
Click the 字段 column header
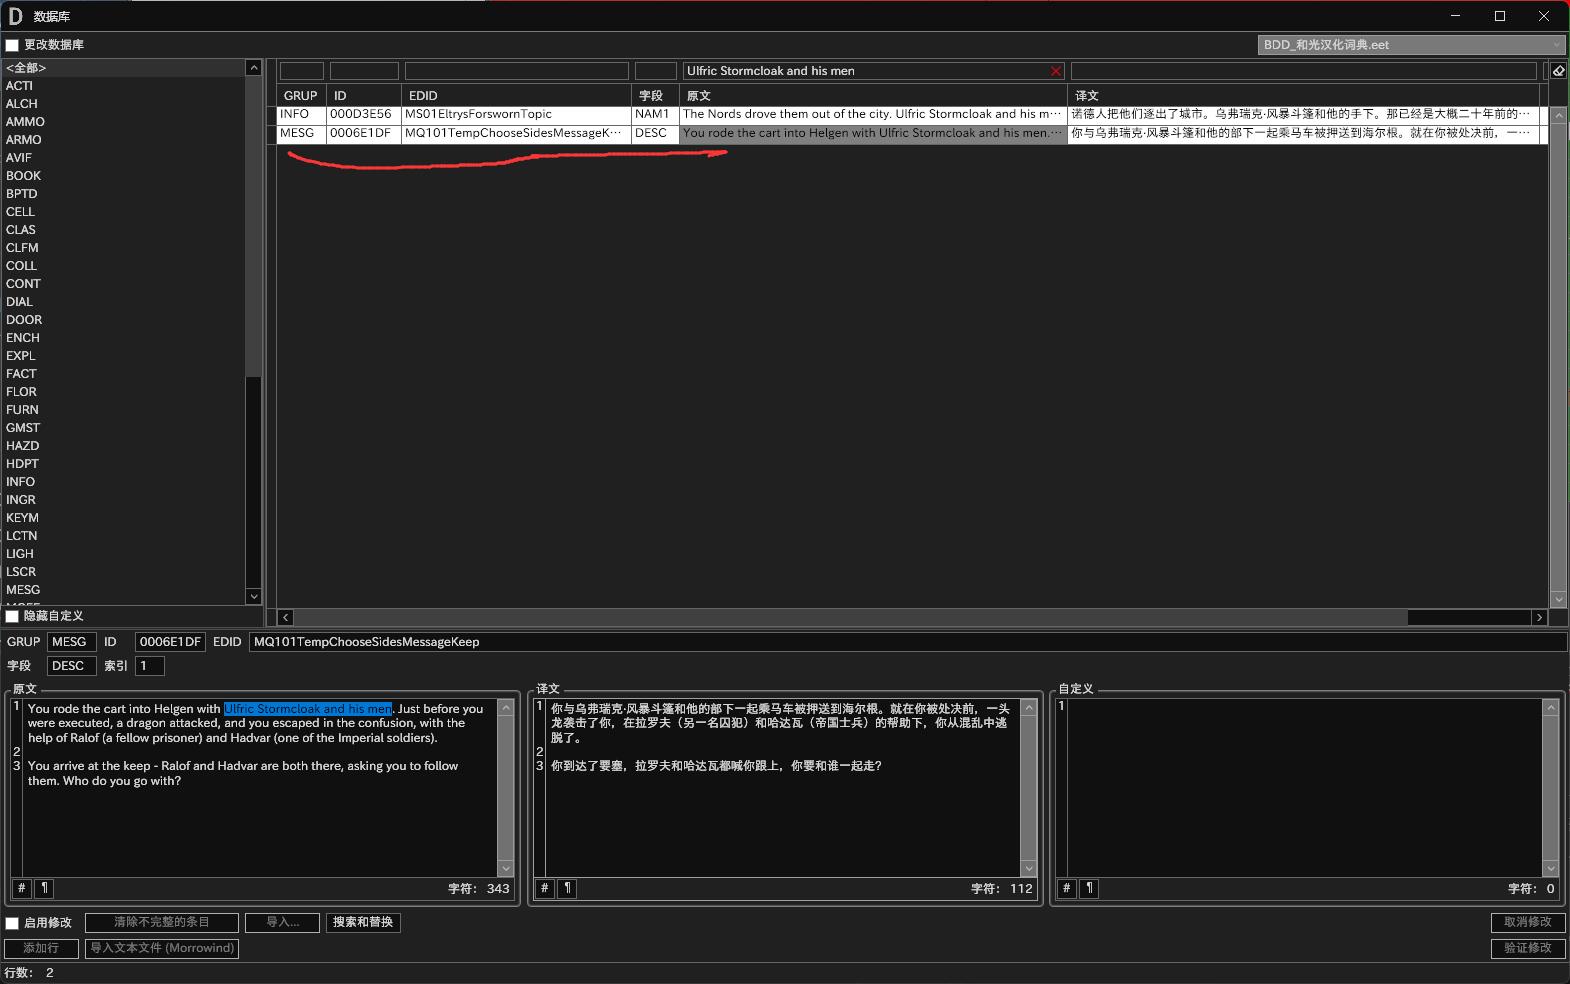(x=655, y=96)
